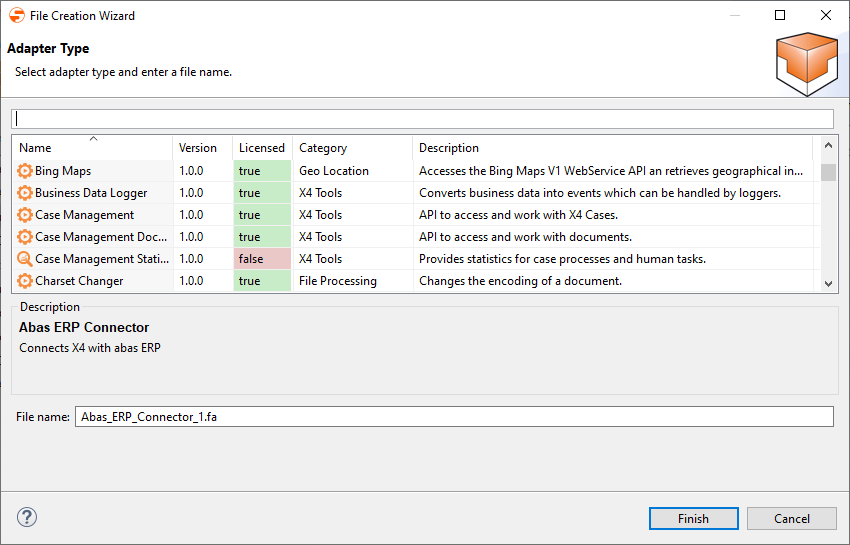Click the Bing Maps adapter icon
This screenshot has width=850, height=545.
[x=25, y=171]
